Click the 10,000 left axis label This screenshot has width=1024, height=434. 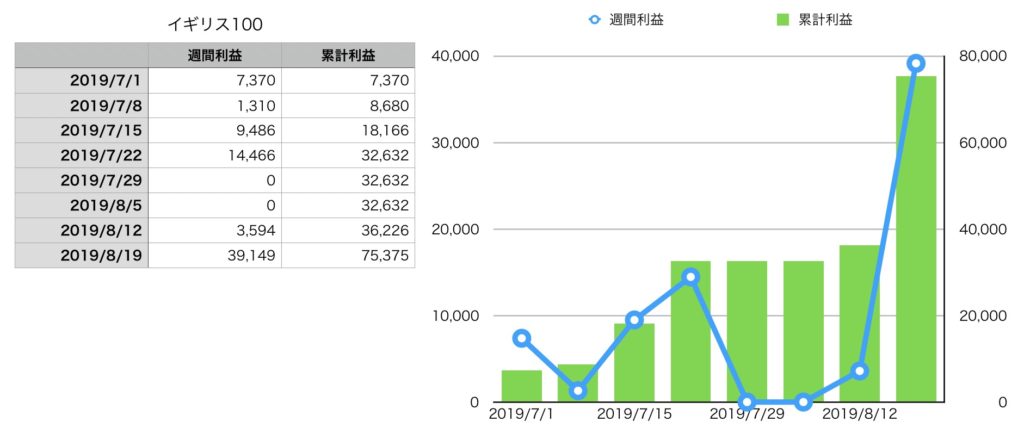tap(456, 317)
